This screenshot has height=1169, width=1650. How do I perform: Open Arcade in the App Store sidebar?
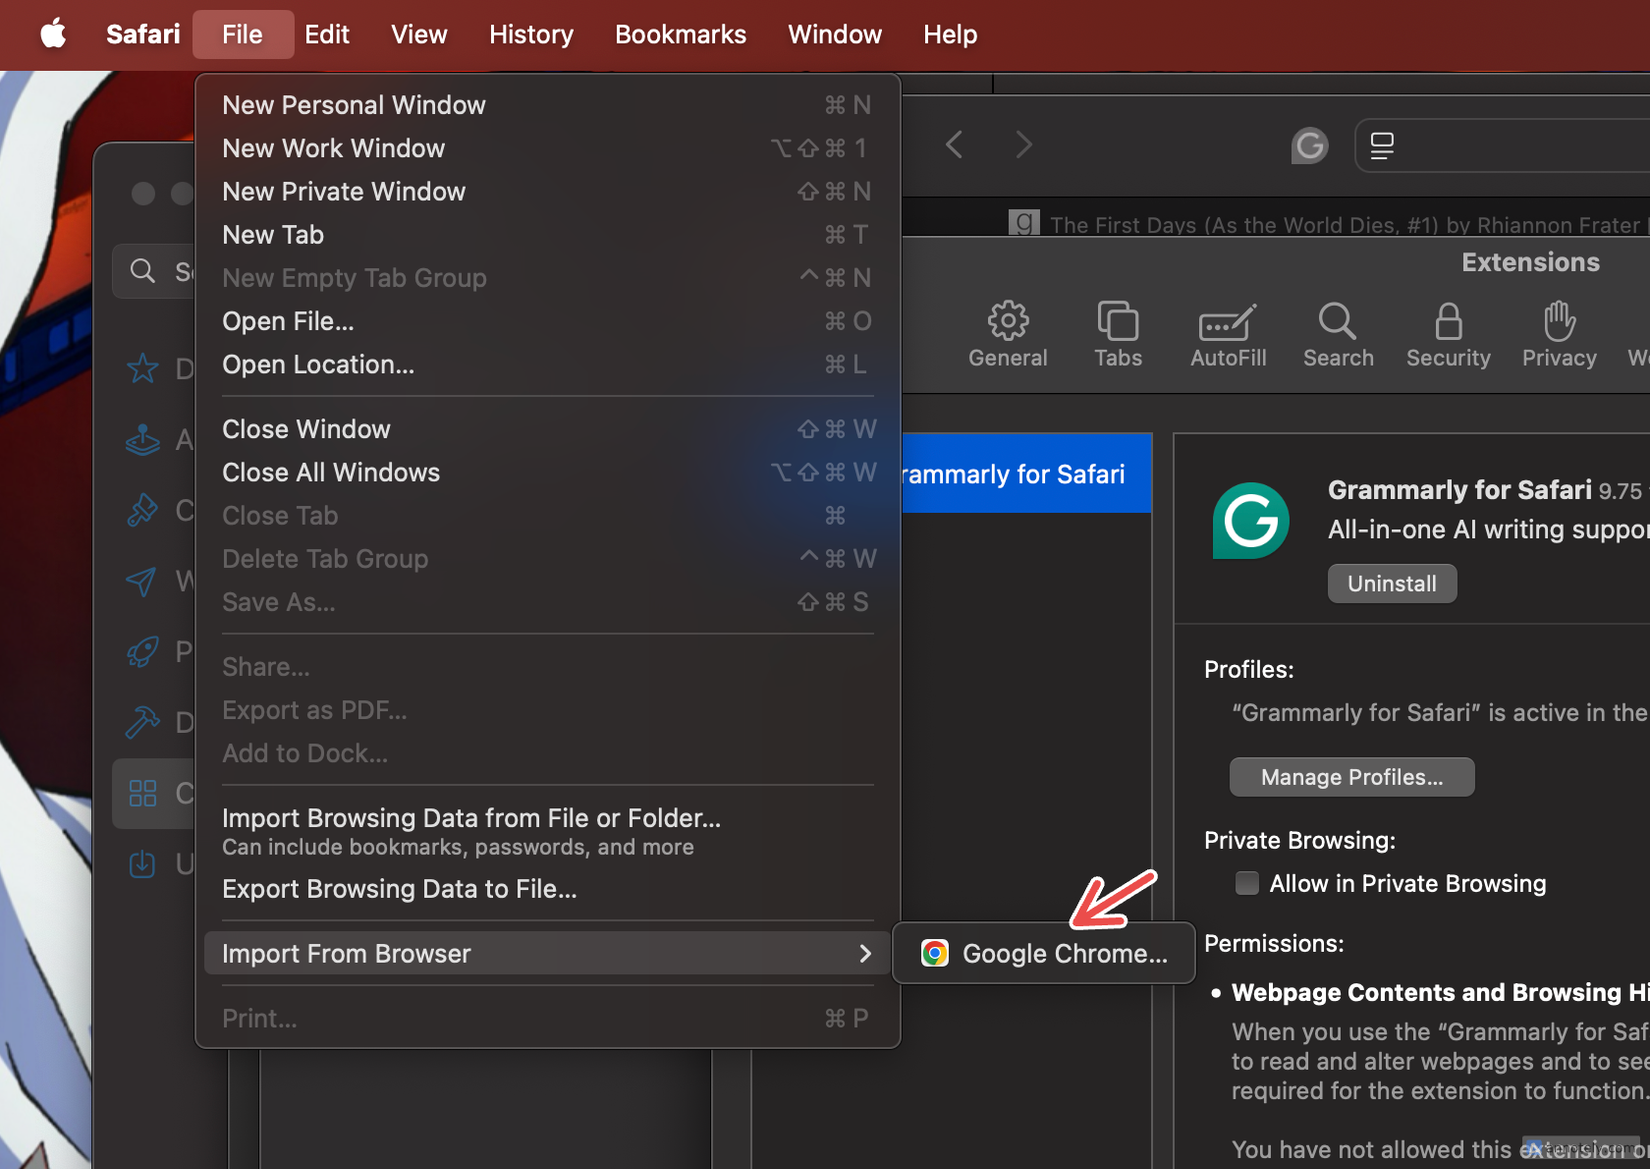click(x=143, y=439)
